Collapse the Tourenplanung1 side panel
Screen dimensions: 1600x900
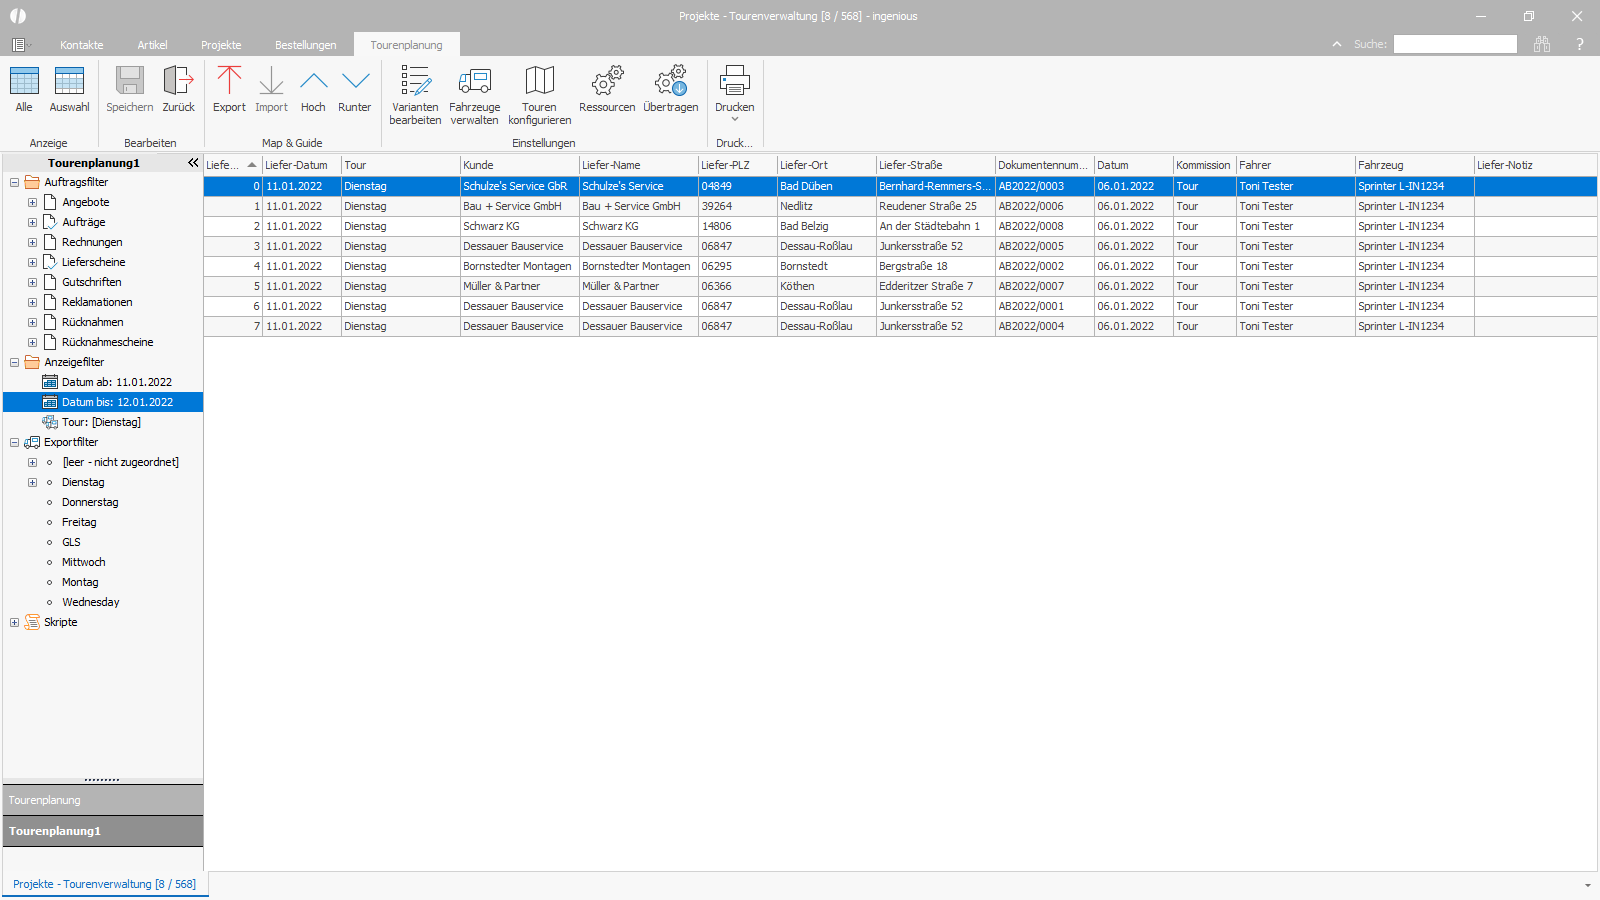pos(193,162)
